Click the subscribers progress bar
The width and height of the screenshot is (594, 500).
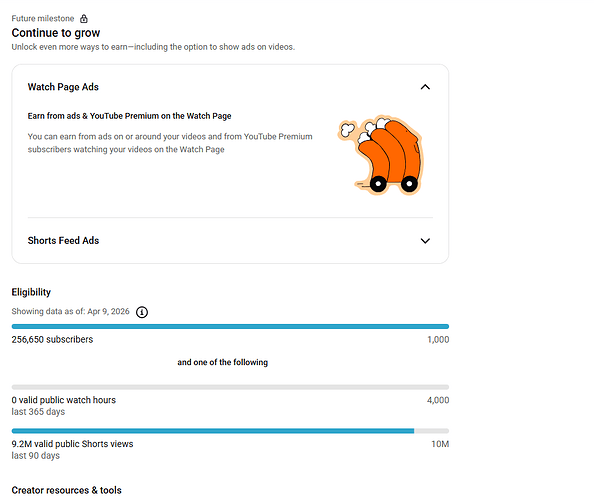(230, 327)
